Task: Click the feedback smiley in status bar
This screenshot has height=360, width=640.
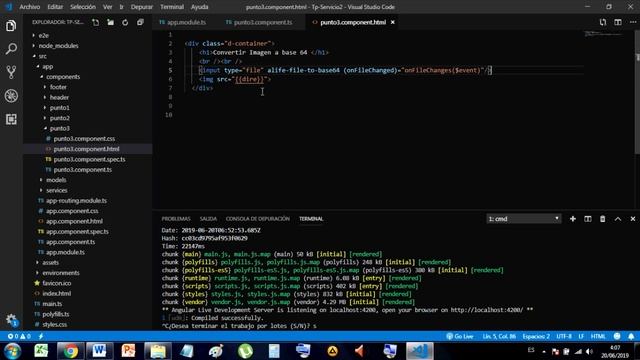Action: [617, 336]
